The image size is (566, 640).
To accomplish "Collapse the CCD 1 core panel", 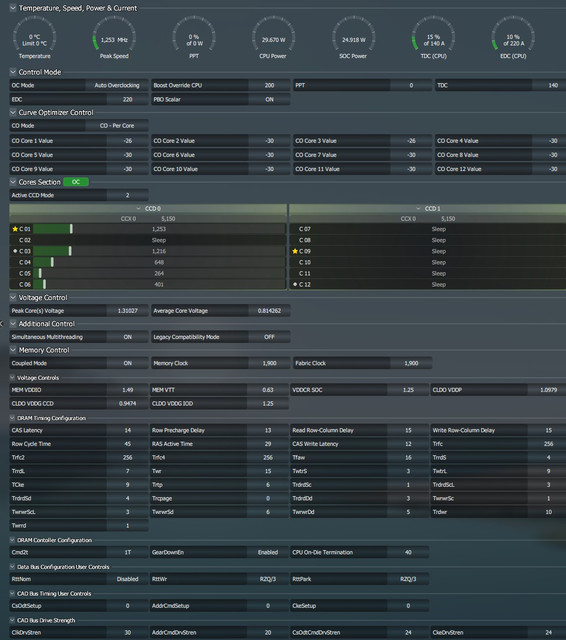I will point(418,209).
